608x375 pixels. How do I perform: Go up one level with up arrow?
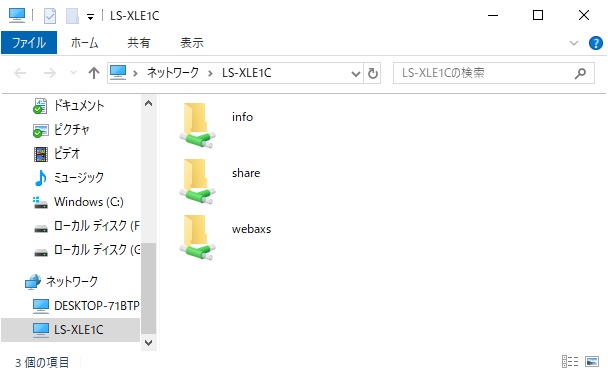(94, 73)
